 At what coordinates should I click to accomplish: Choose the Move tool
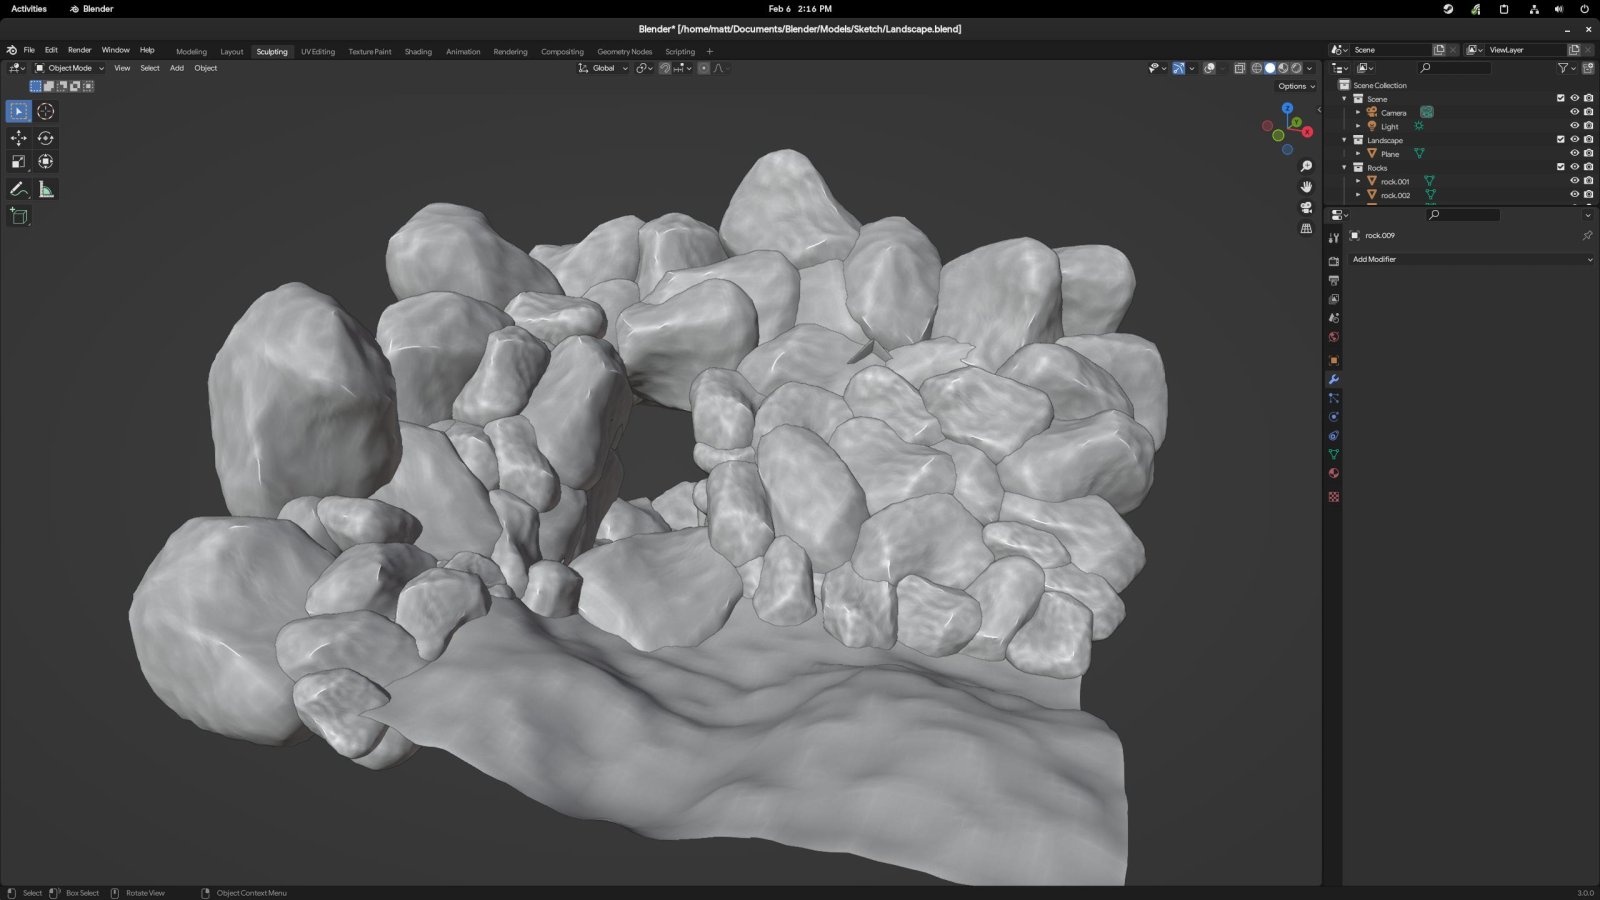tap(19, 138)
